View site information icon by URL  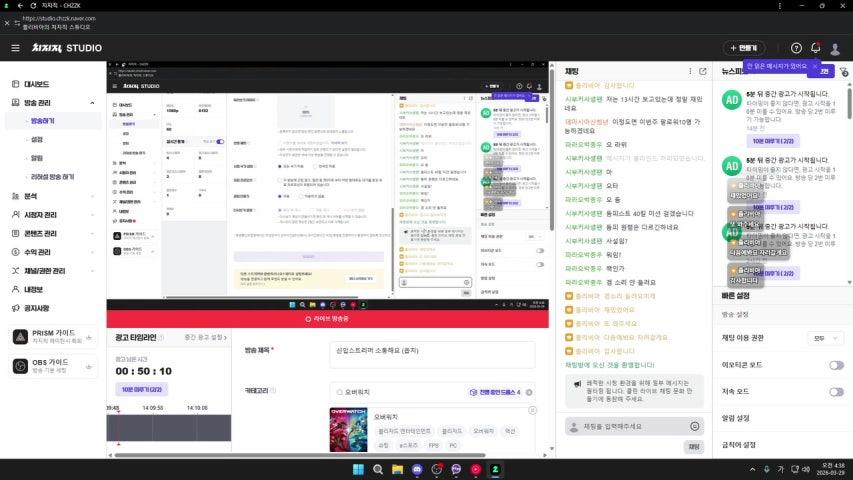click(x=17, y=23)
